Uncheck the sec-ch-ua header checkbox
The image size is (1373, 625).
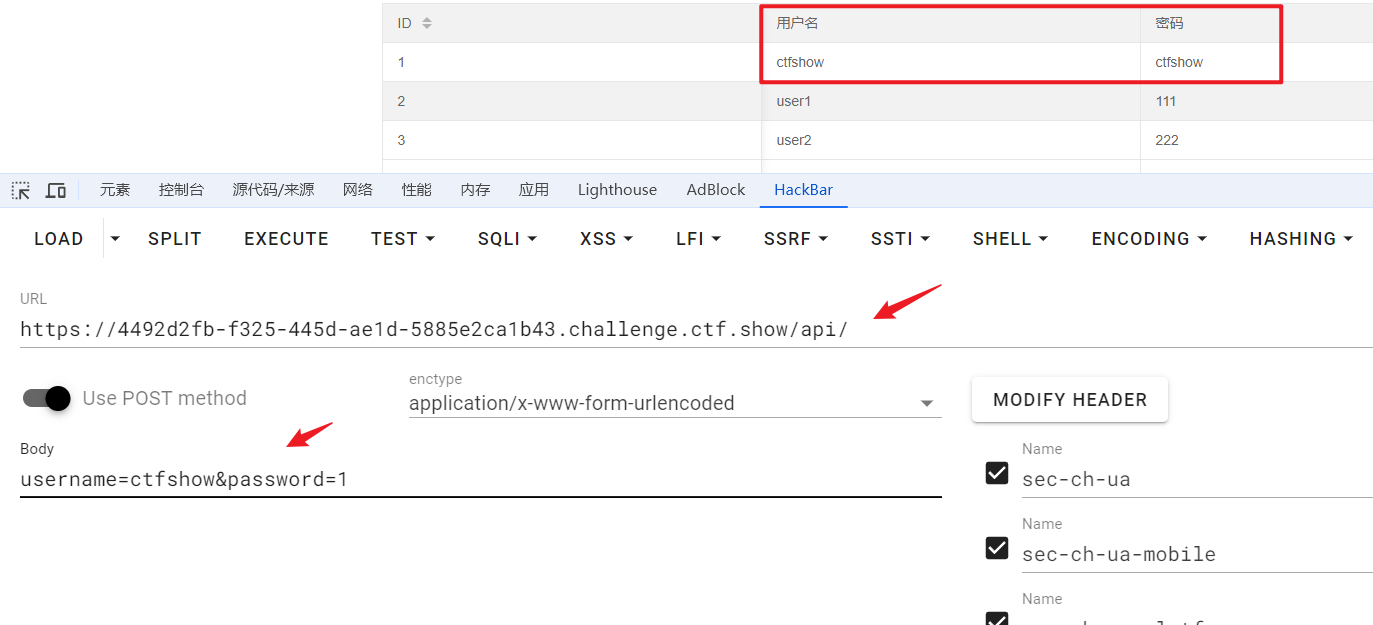click(x=997, y=472)
